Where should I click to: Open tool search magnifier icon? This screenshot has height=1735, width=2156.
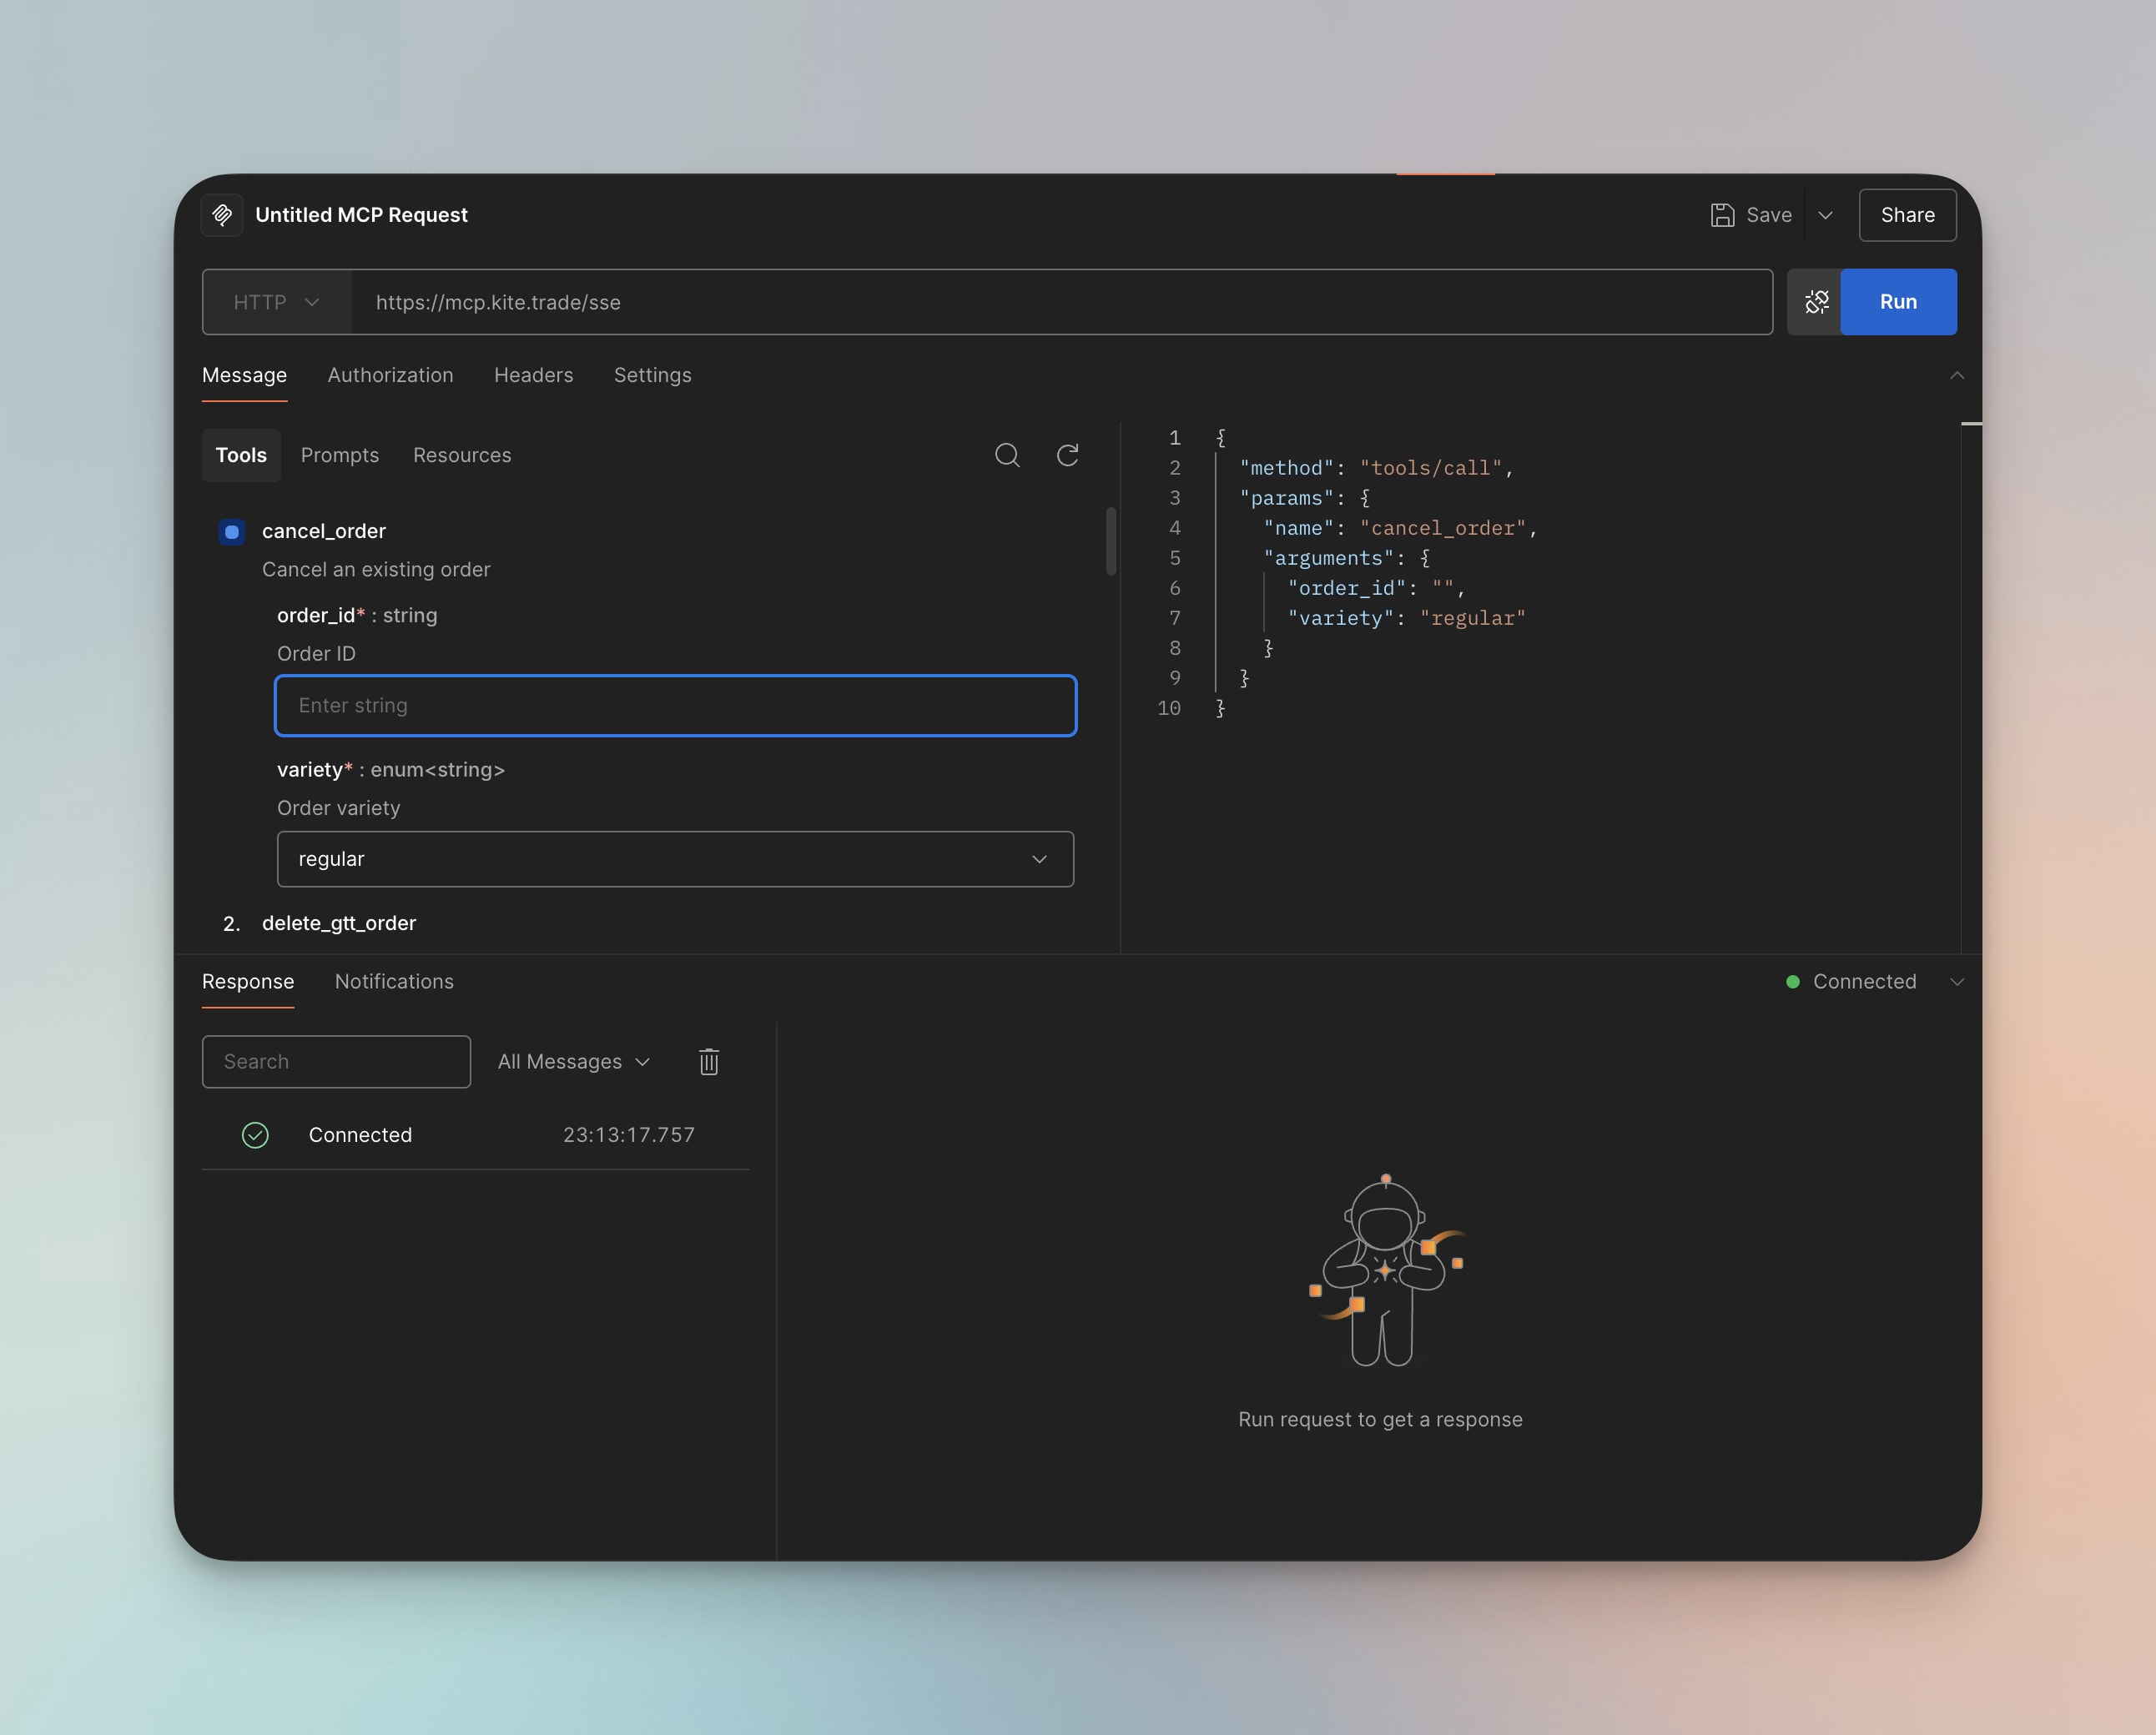point(1007,456)
